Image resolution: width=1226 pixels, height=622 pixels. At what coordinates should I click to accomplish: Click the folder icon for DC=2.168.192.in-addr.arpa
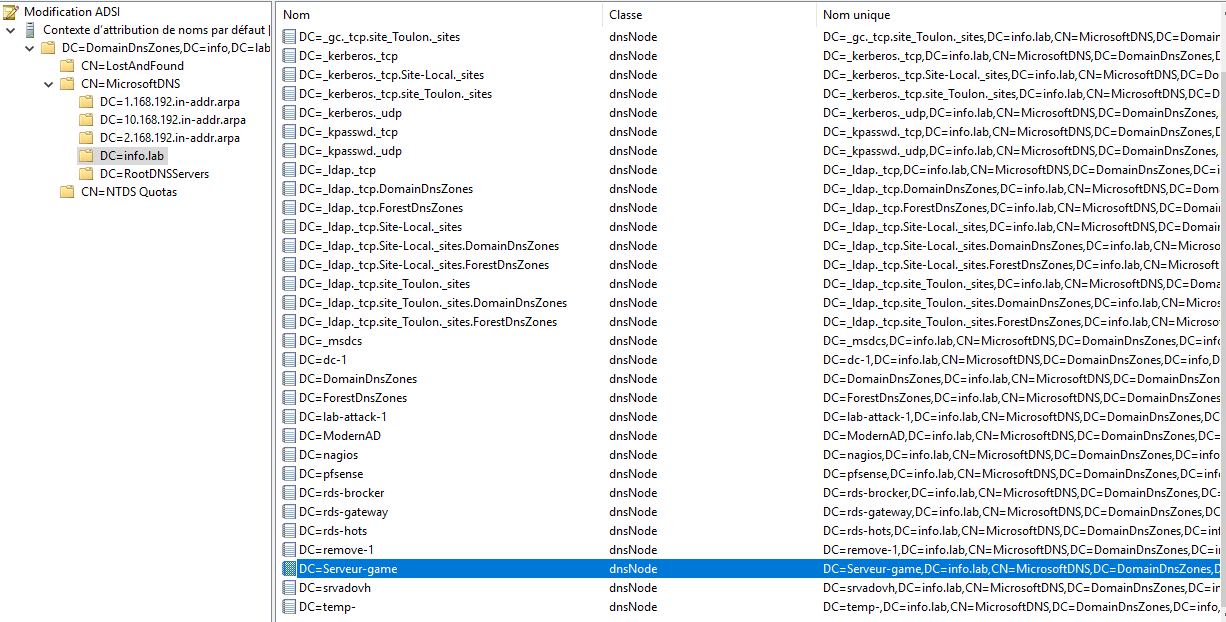86,138
